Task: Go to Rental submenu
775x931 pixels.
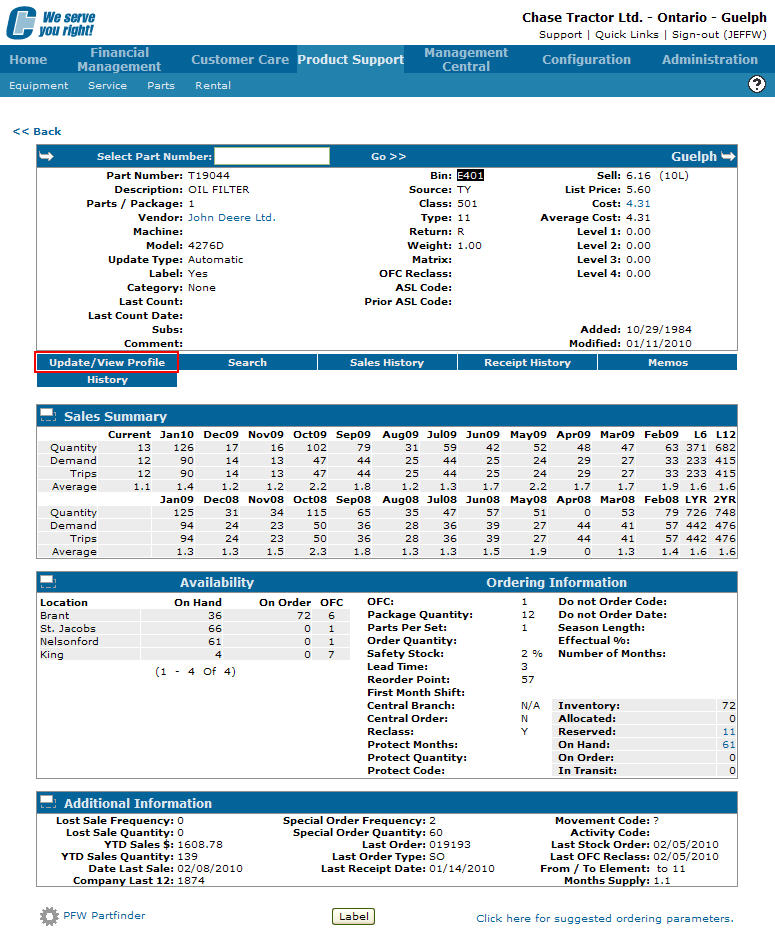Action: [213, 86]
